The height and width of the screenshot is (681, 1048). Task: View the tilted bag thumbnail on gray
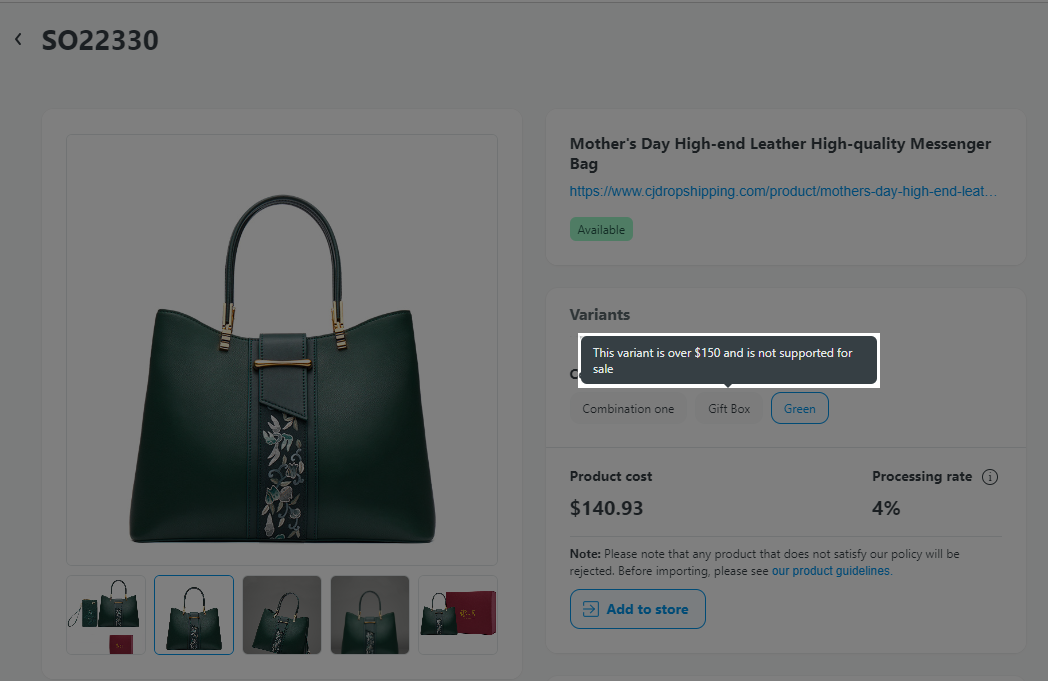tap(282, 614)
